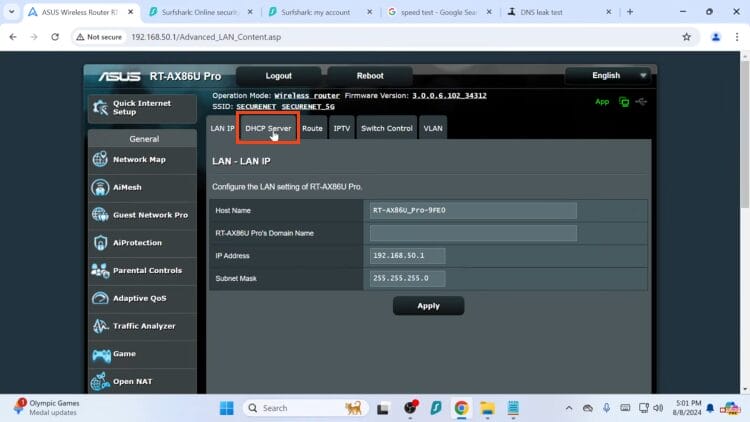
Task: Click the Logout button
Action: [278, 76]
